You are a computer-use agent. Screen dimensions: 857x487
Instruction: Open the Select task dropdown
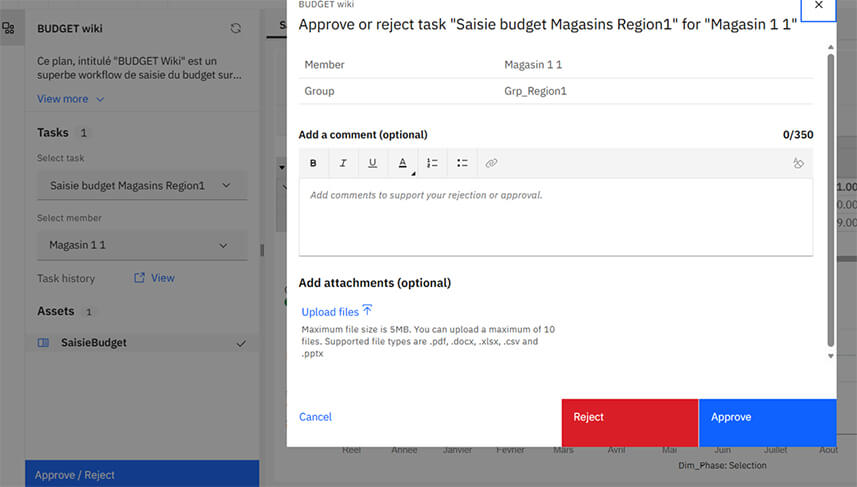click(142, 185)
